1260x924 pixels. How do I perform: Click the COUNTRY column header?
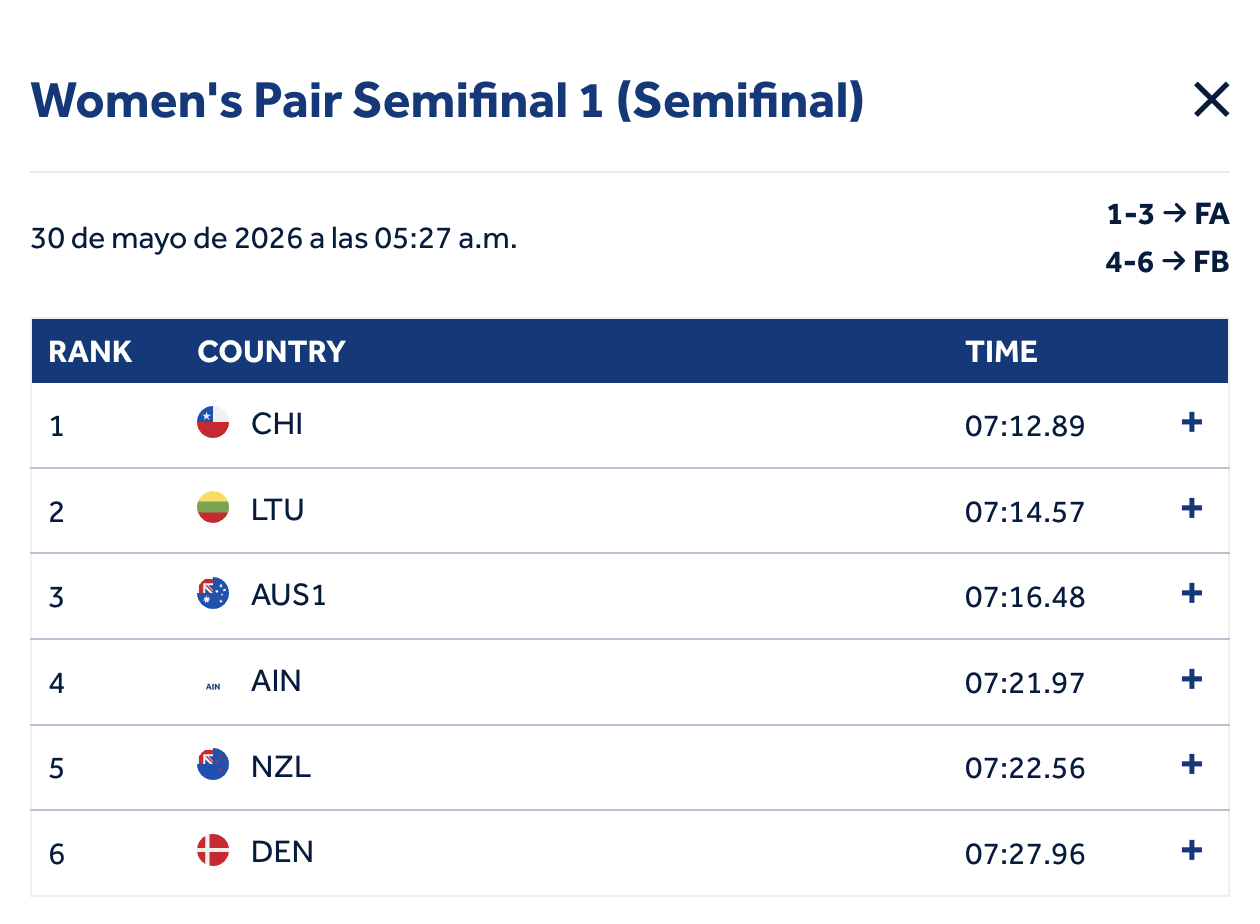pos(271,352)
